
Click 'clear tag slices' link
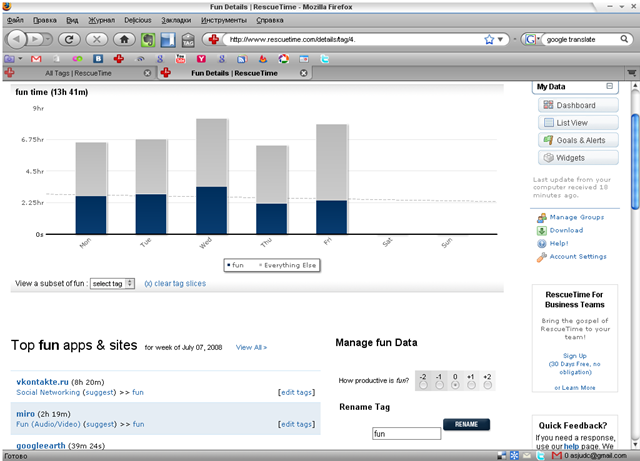pos(180,283)
